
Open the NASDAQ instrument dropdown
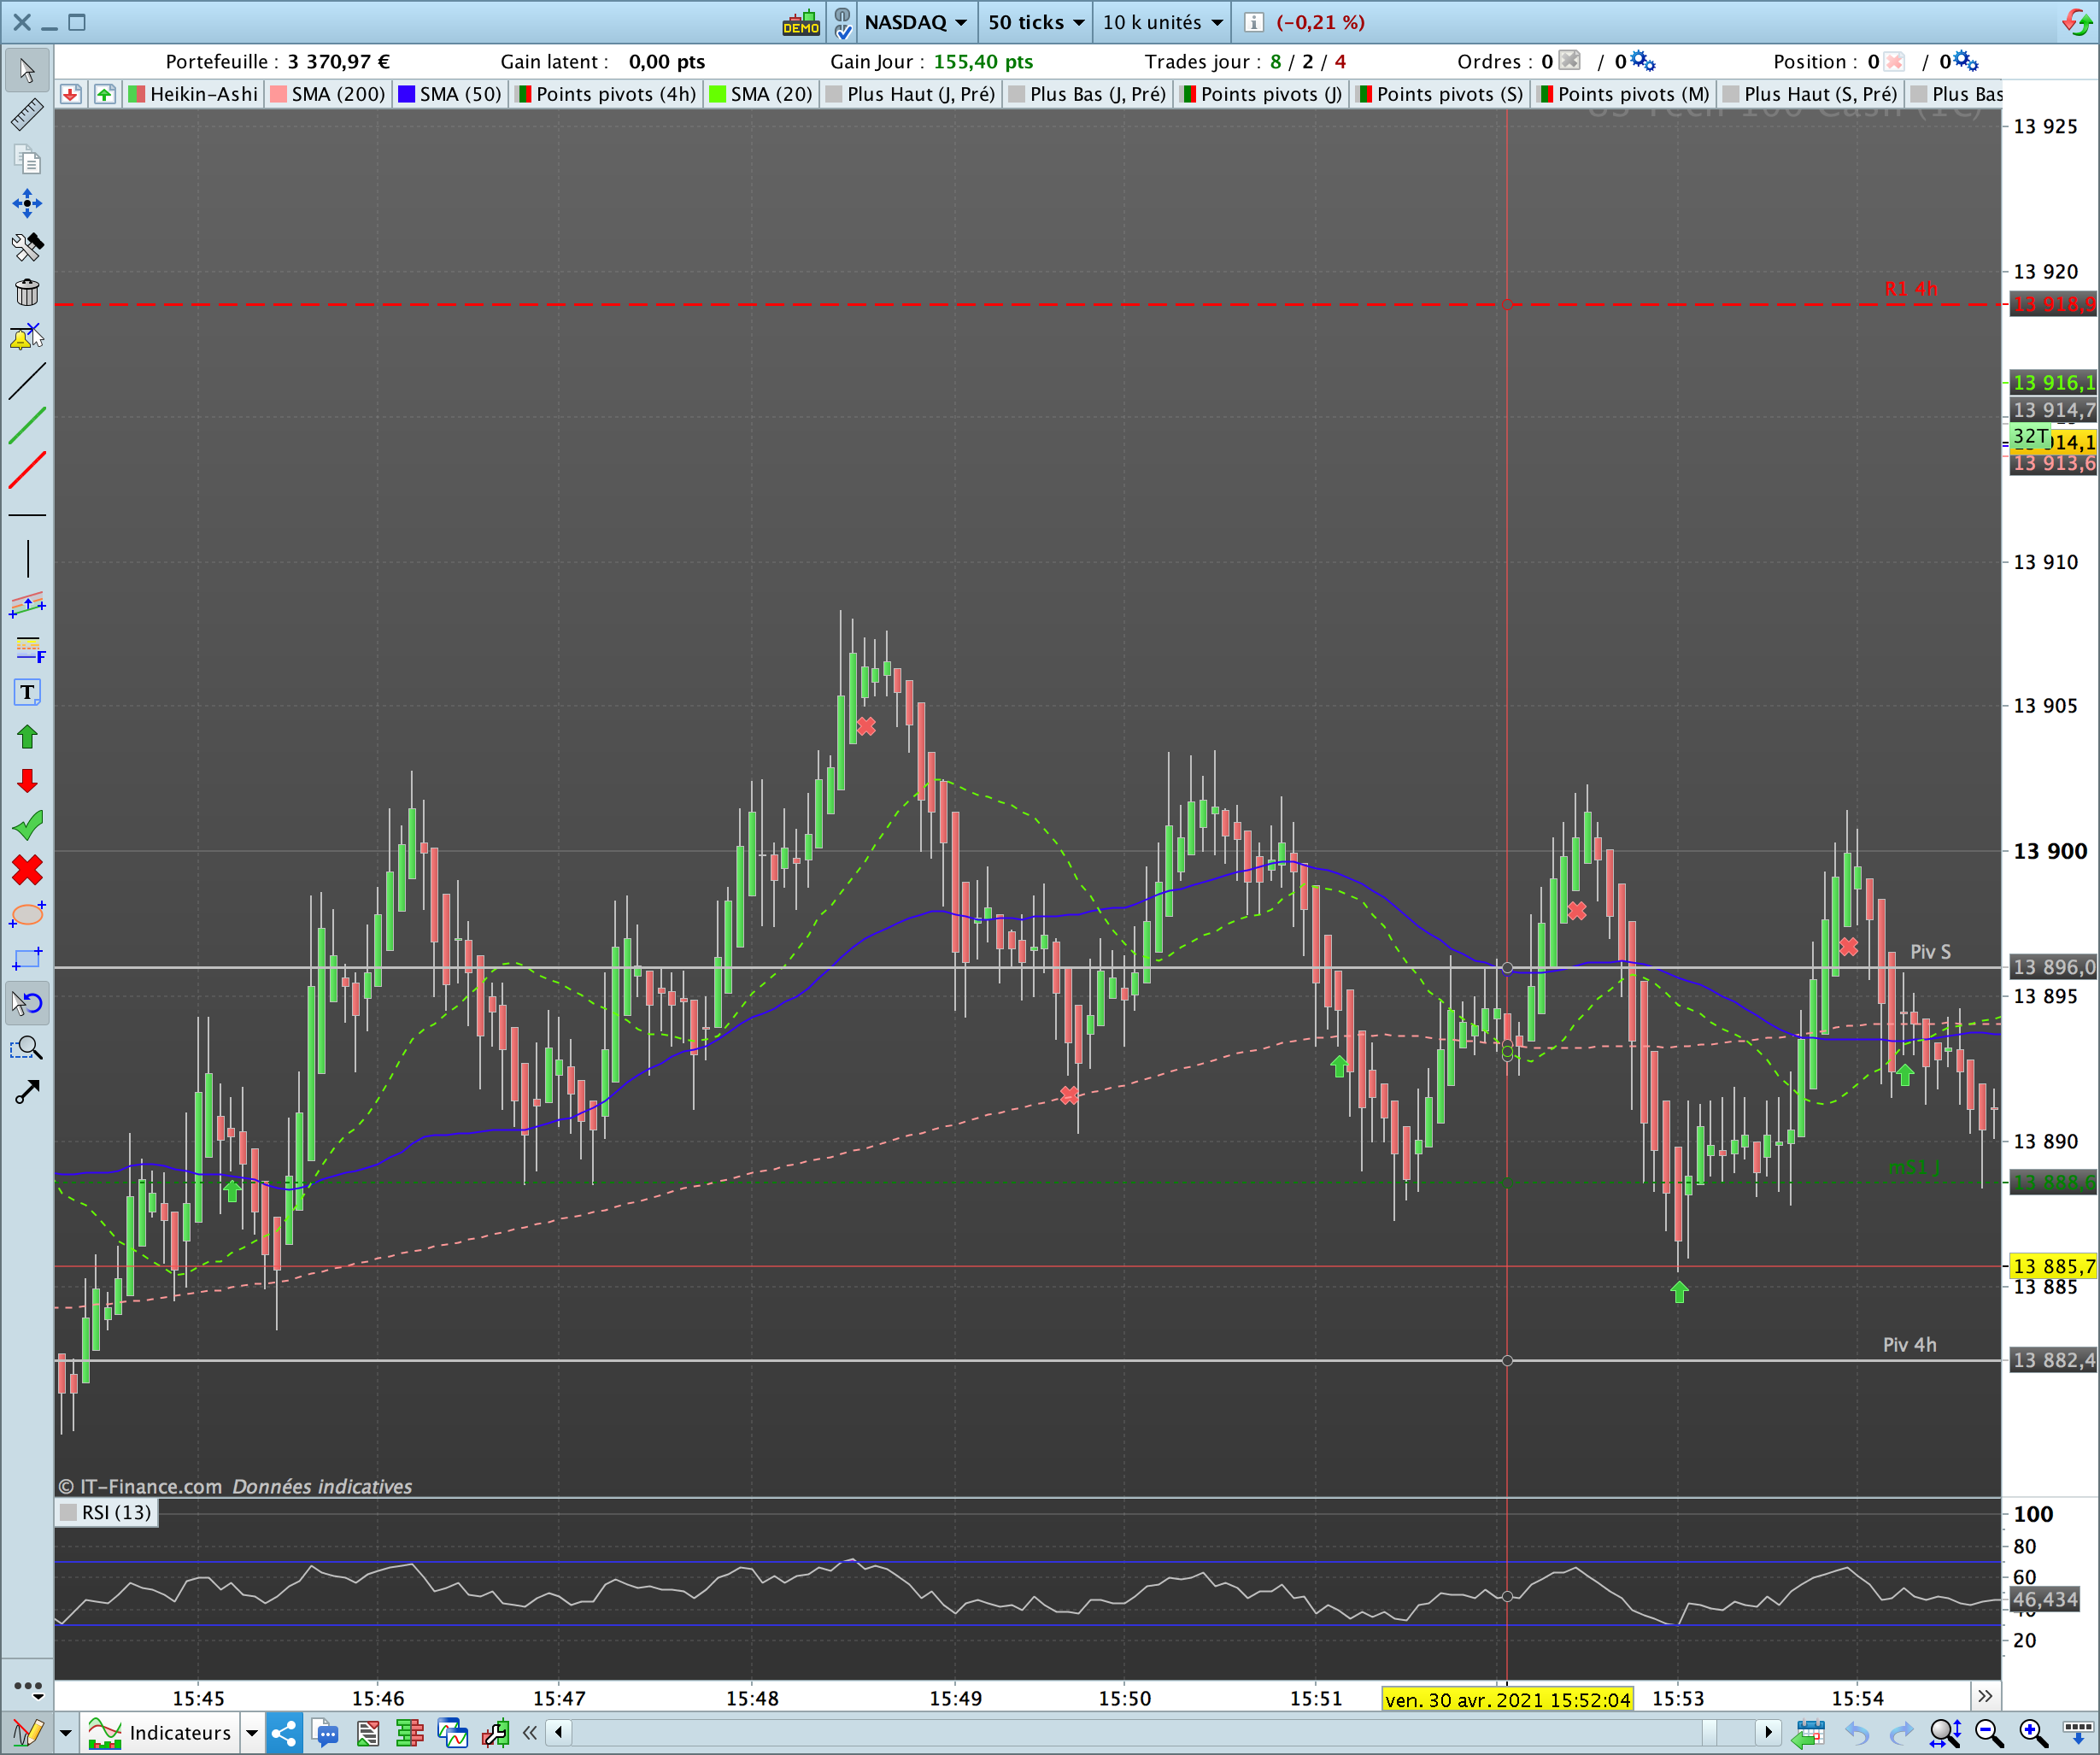[x=915, y=22]
